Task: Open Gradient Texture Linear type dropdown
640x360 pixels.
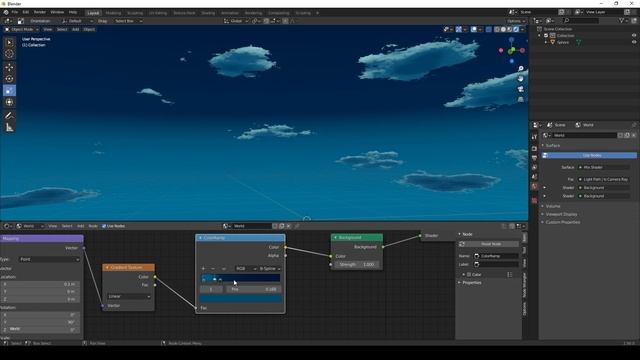Action: [x=129, y=296]
